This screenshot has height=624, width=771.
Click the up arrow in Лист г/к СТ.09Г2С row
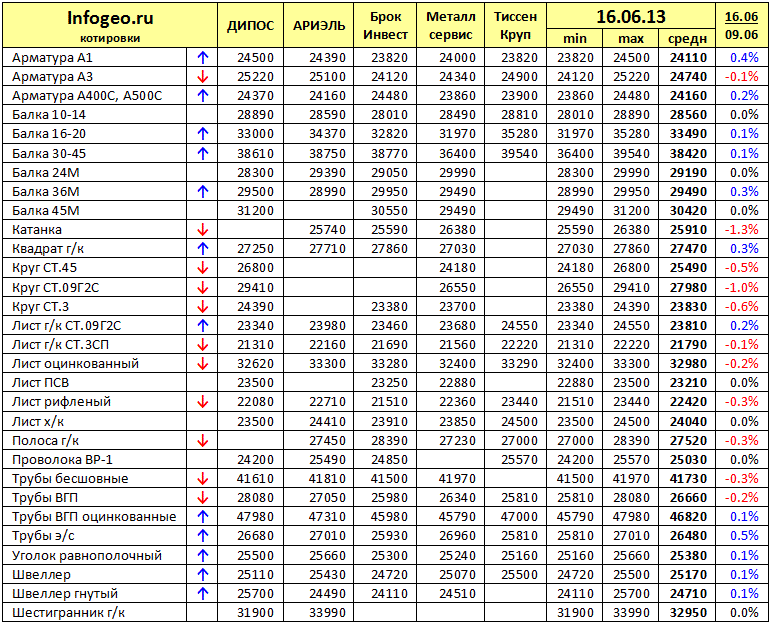203,326
